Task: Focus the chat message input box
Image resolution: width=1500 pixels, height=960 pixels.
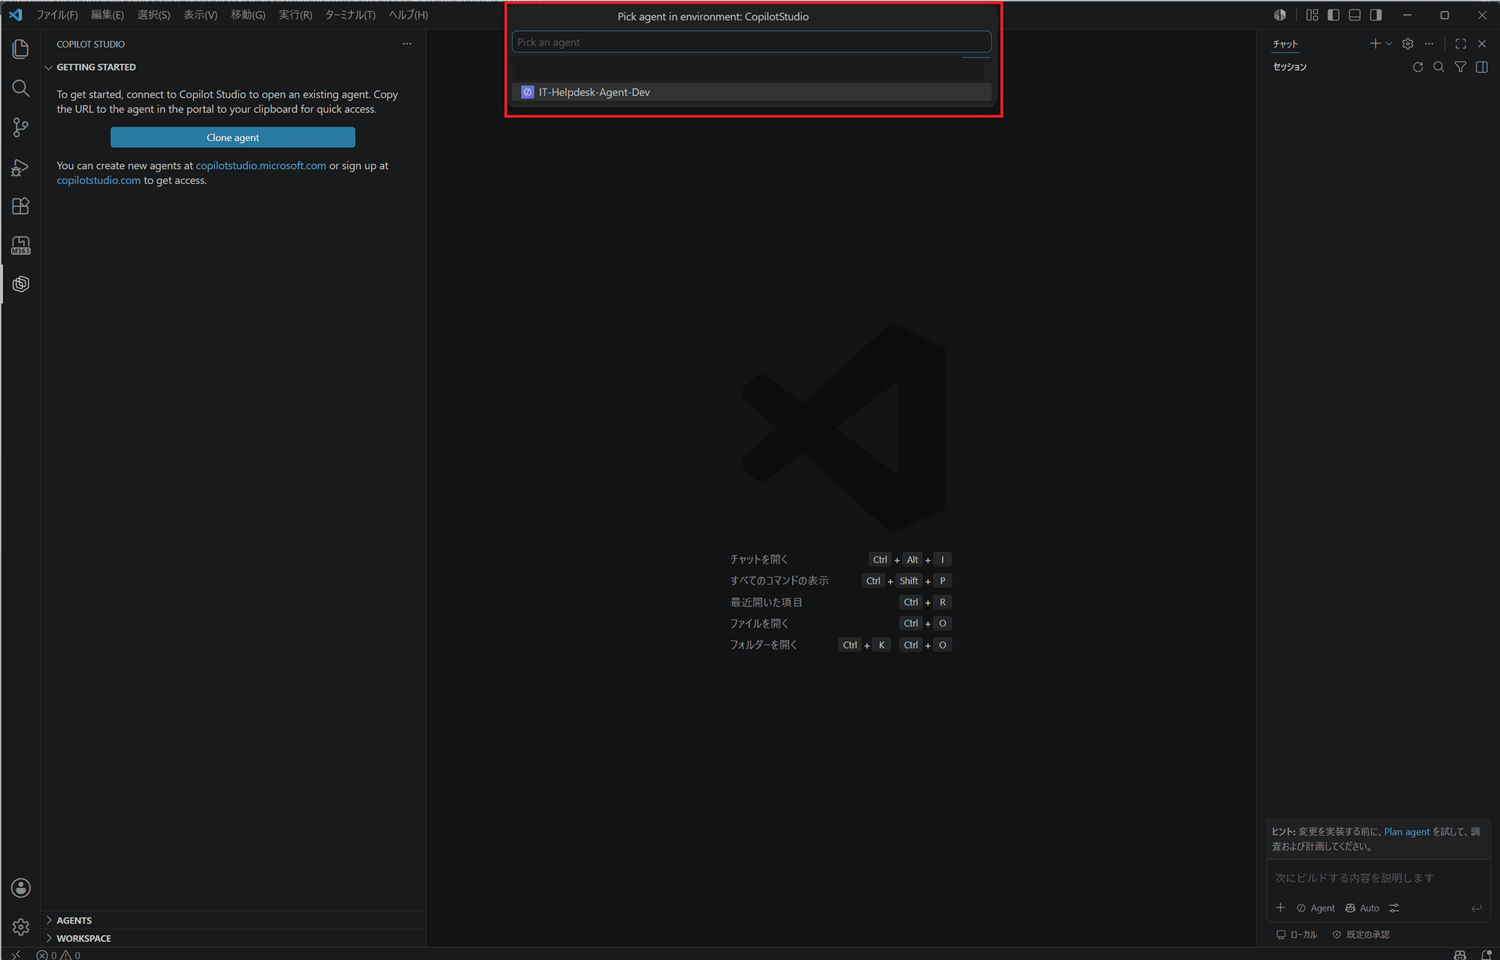Action: (x=1377, y=878)
